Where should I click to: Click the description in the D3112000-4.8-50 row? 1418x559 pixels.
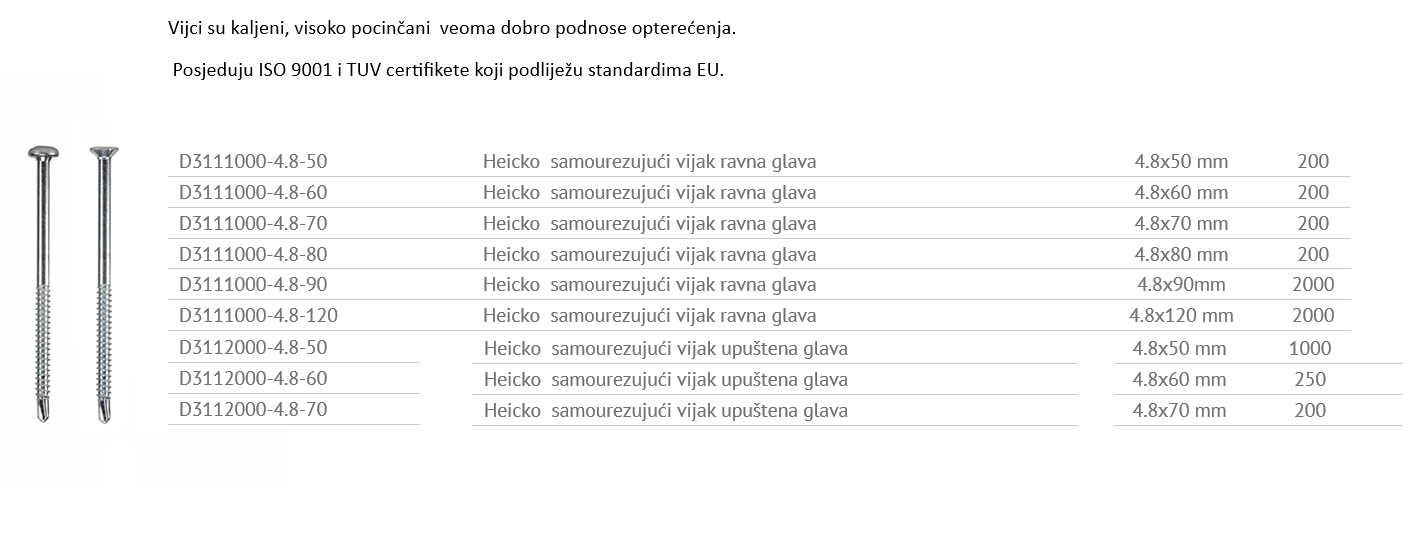[666, 349]
